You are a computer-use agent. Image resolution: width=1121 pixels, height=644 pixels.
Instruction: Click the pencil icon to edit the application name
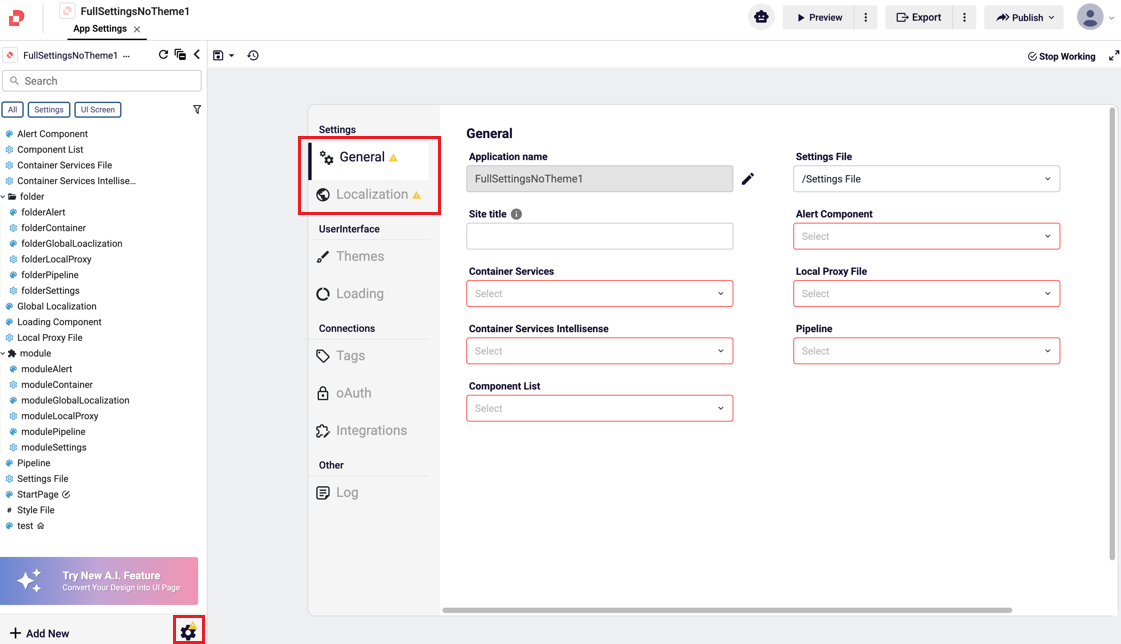(x=748, y=179)
